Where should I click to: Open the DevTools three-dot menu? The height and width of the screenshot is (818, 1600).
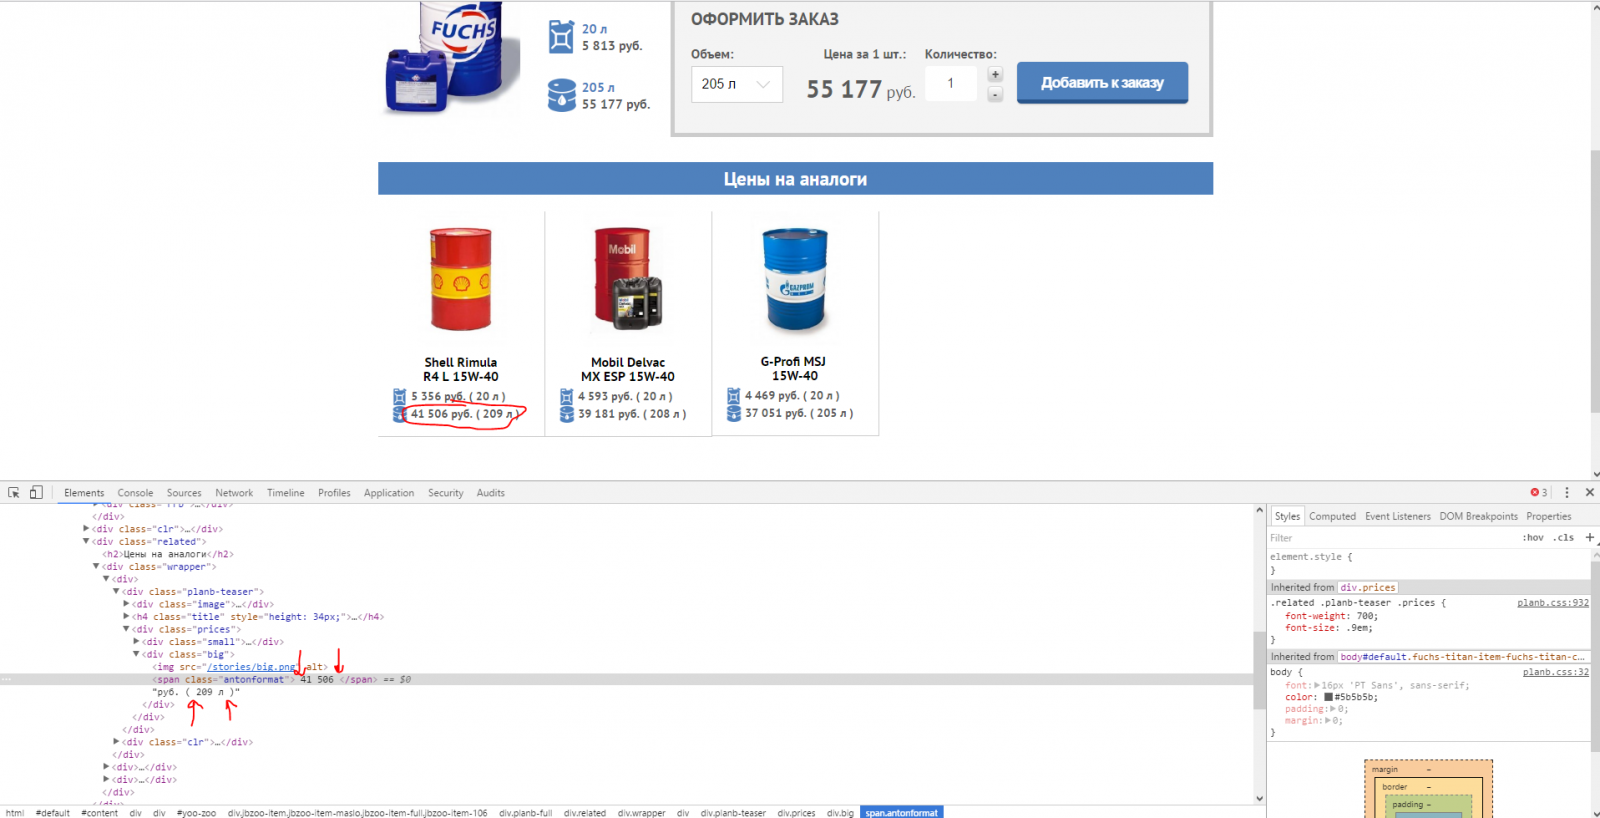pos(1567,492)
